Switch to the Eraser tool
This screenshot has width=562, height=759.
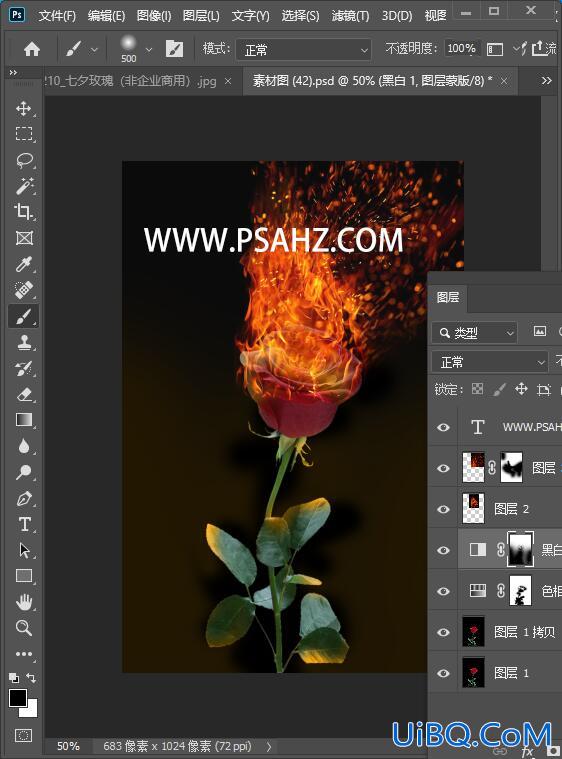24,395
